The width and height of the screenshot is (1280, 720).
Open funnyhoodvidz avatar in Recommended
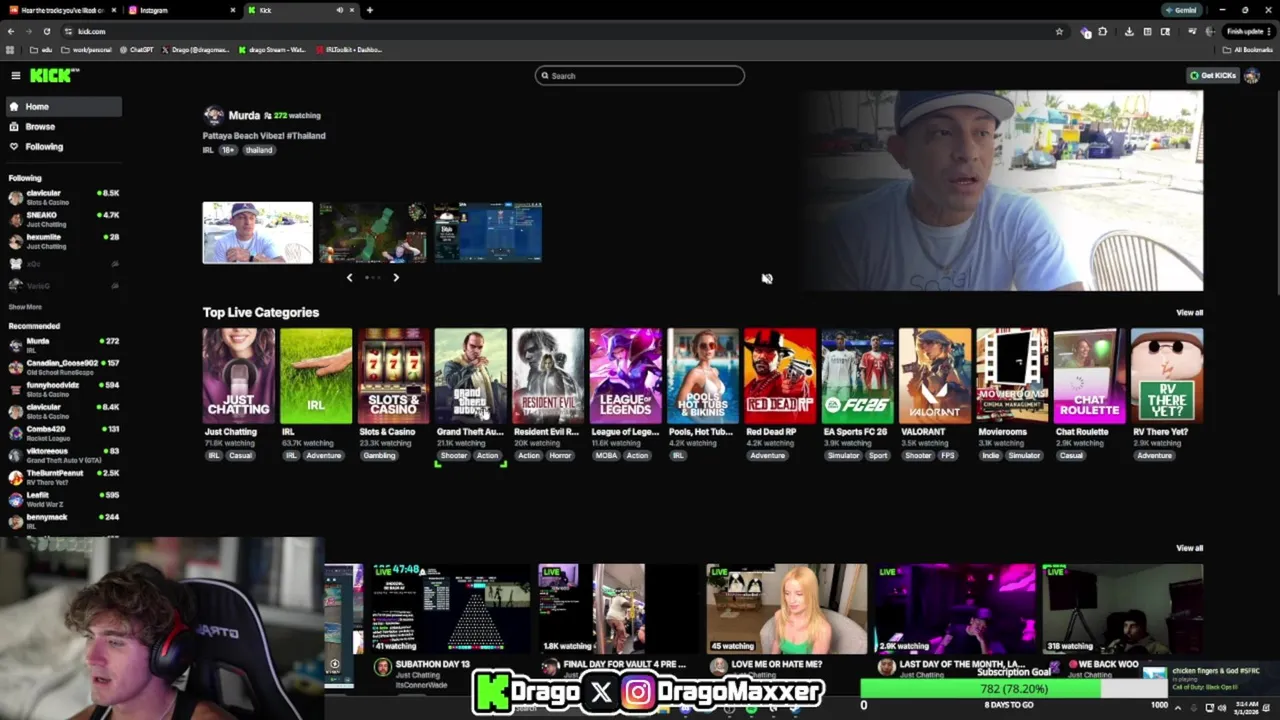pos(15,389)
